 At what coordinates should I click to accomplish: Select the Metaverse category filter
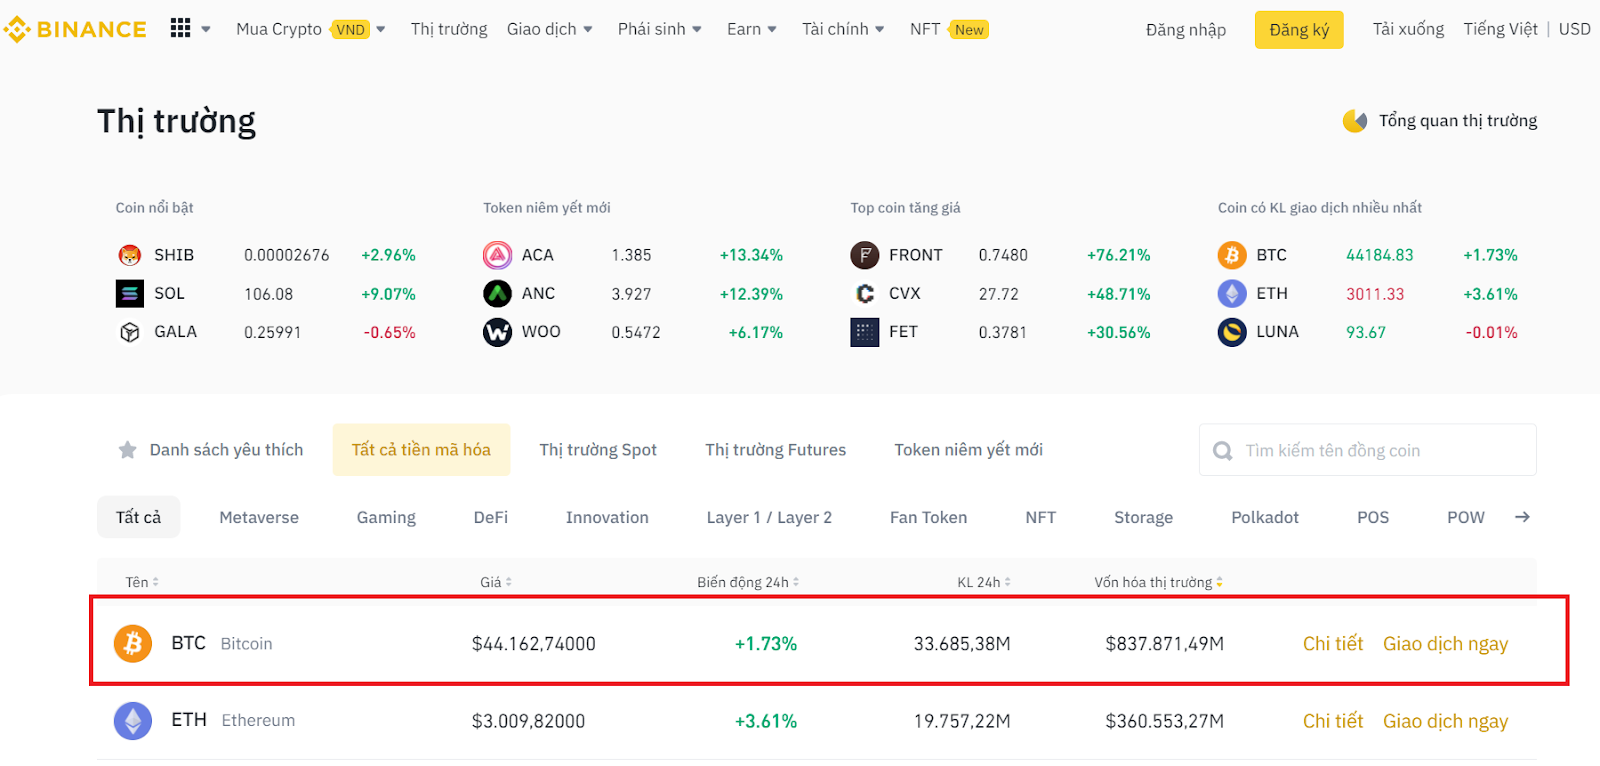259,517
